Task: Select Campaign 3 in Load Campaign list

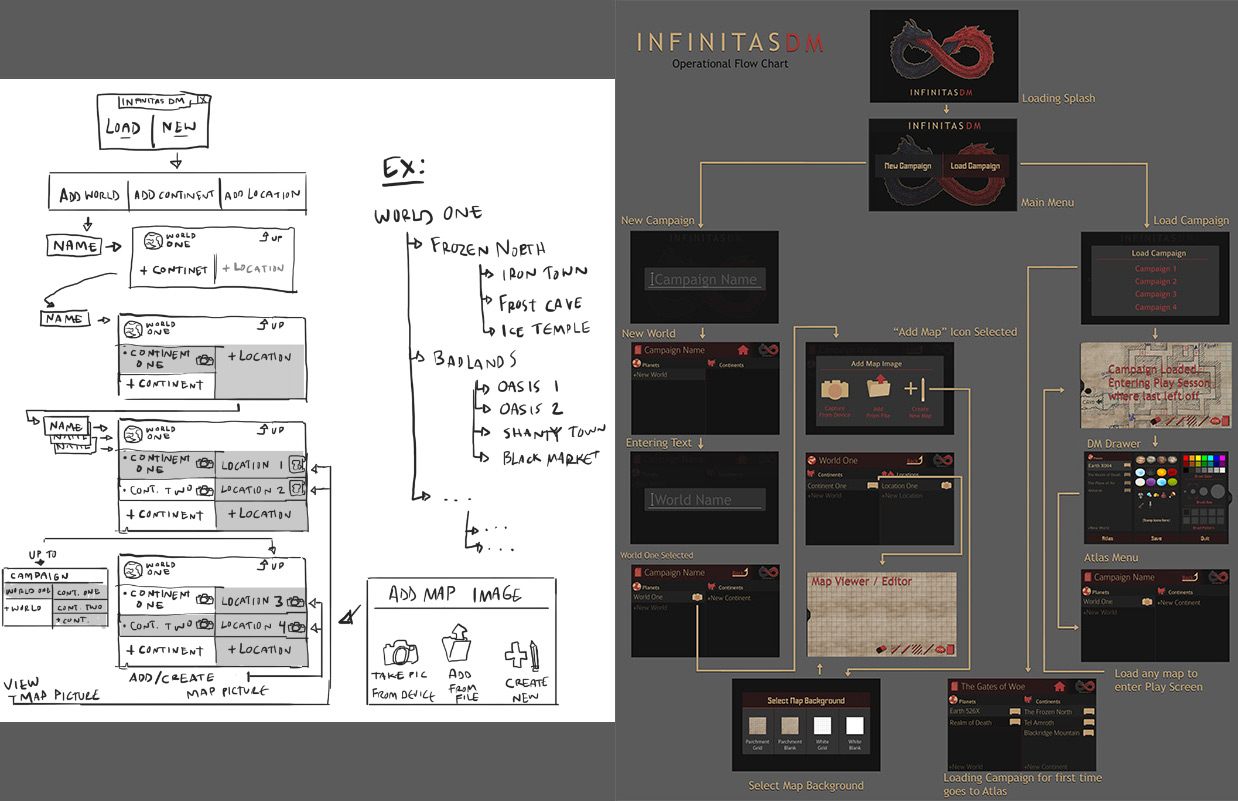Action: coord(1155,295)
